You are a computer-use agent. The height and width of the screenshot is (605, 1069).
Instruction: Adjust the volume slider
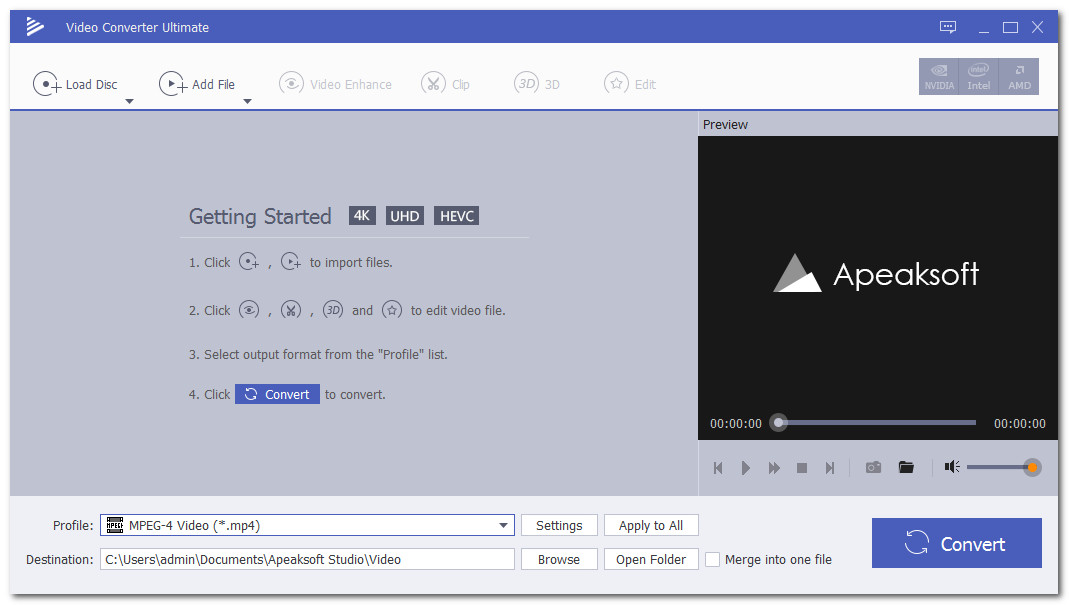(x=1000, y=467)
